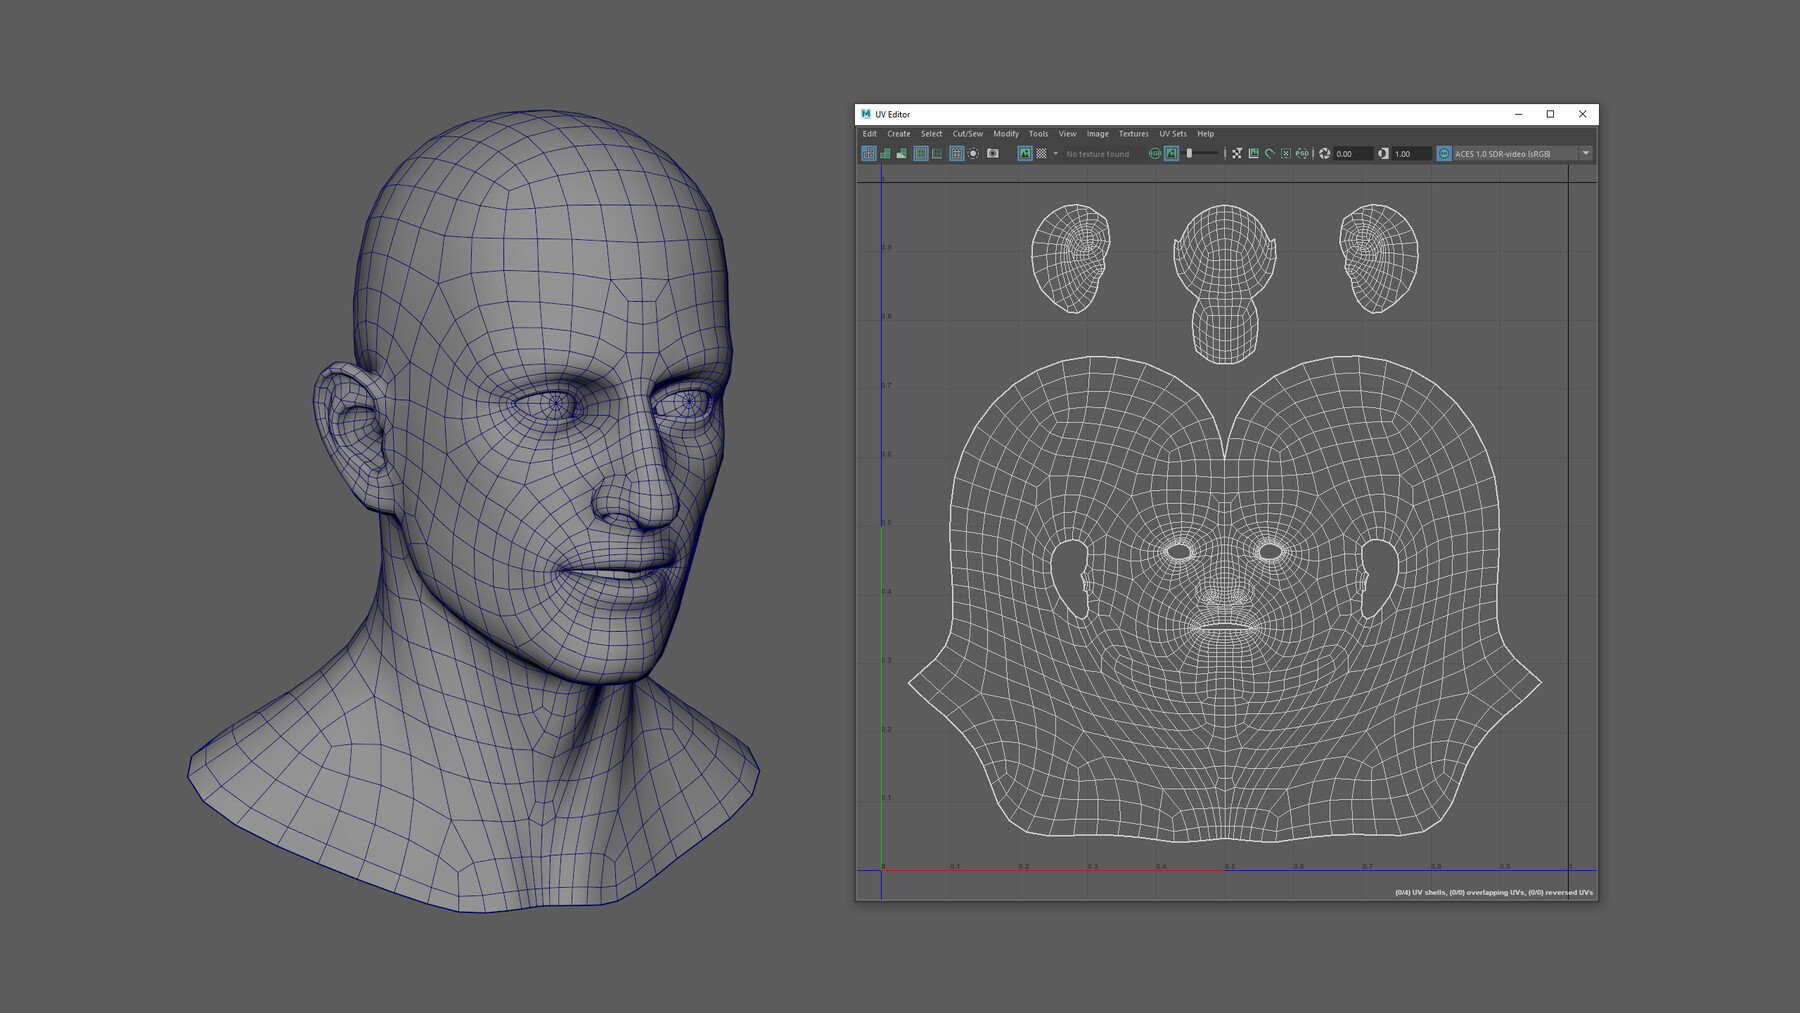Viewport: 1800px width, 1013px height.
Task: Open the ACES 1.0 SDR-video color space dropdown
Action: click(1510, 154)
